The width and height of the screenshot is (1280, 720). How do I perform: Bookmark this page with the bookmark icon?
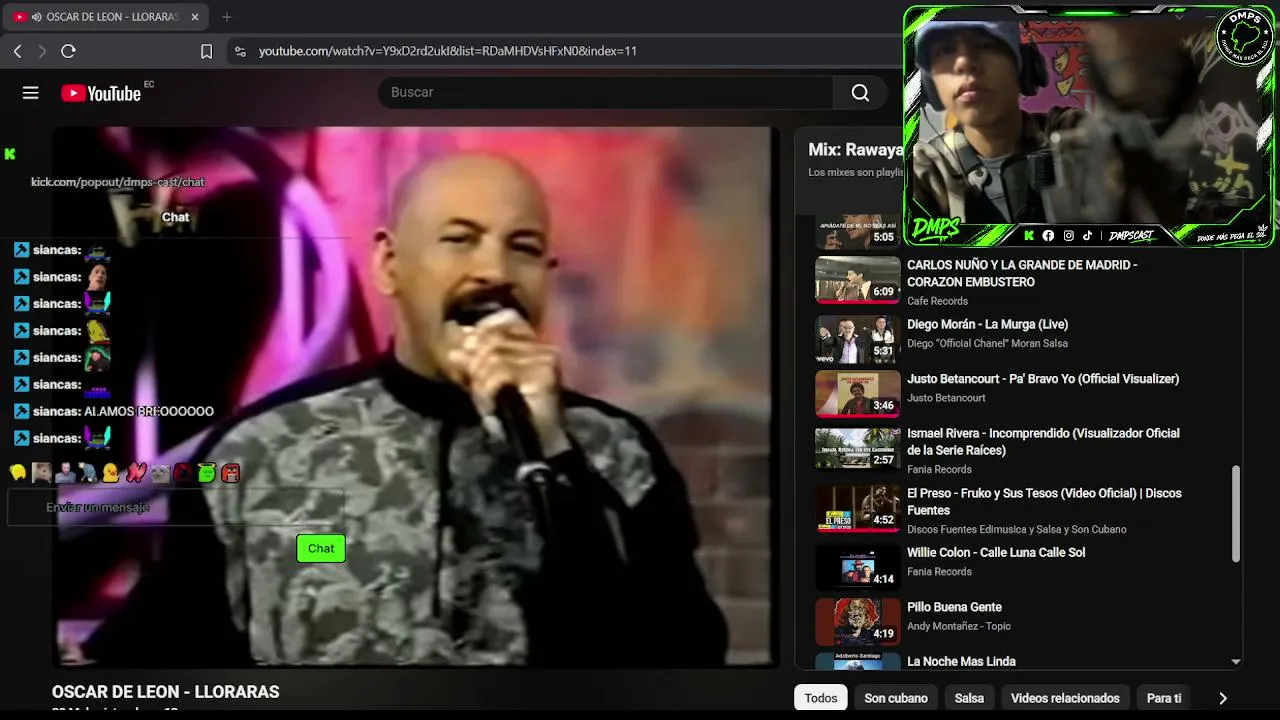click(206, 51)
